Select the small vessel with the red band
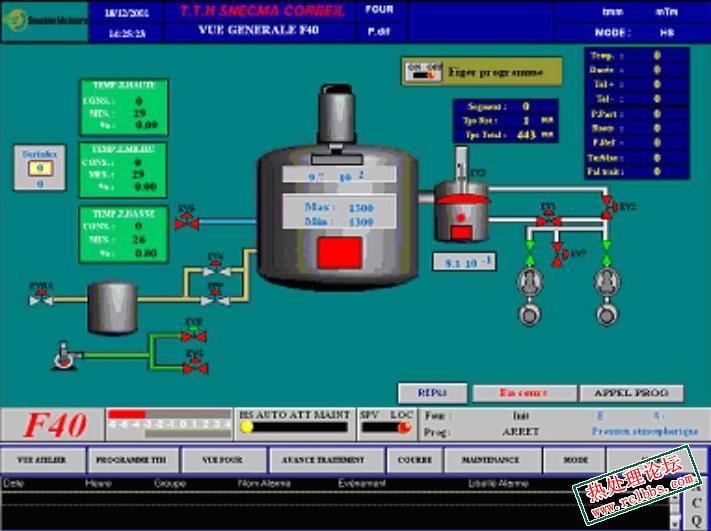711x531 pixels. pyautogui.click(x=461, y=210)
